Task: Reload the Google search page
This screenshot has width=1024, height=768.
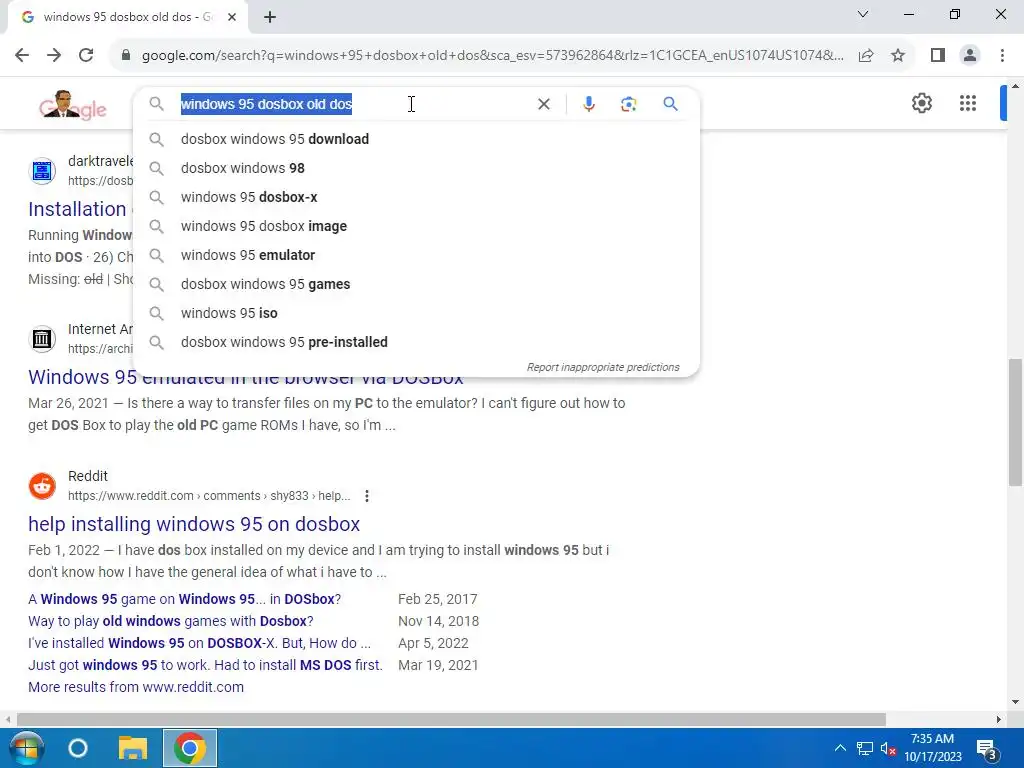Action: [x=86, y=55]
